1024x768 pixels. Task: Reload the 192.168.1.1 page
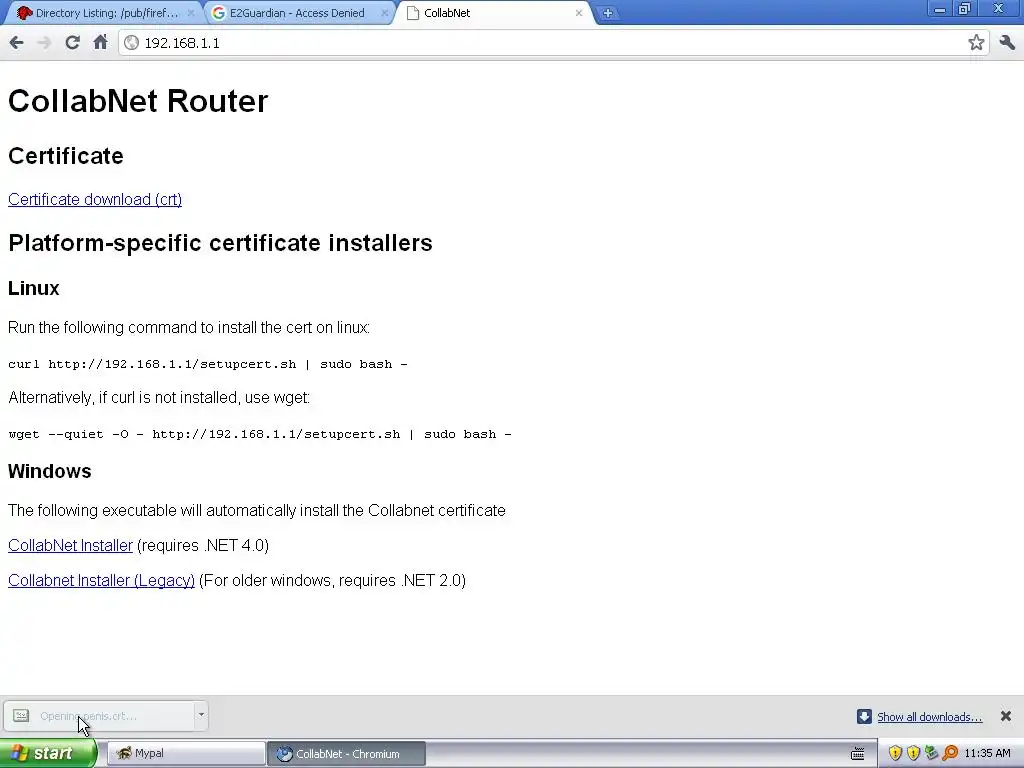(x=72, y=43)
